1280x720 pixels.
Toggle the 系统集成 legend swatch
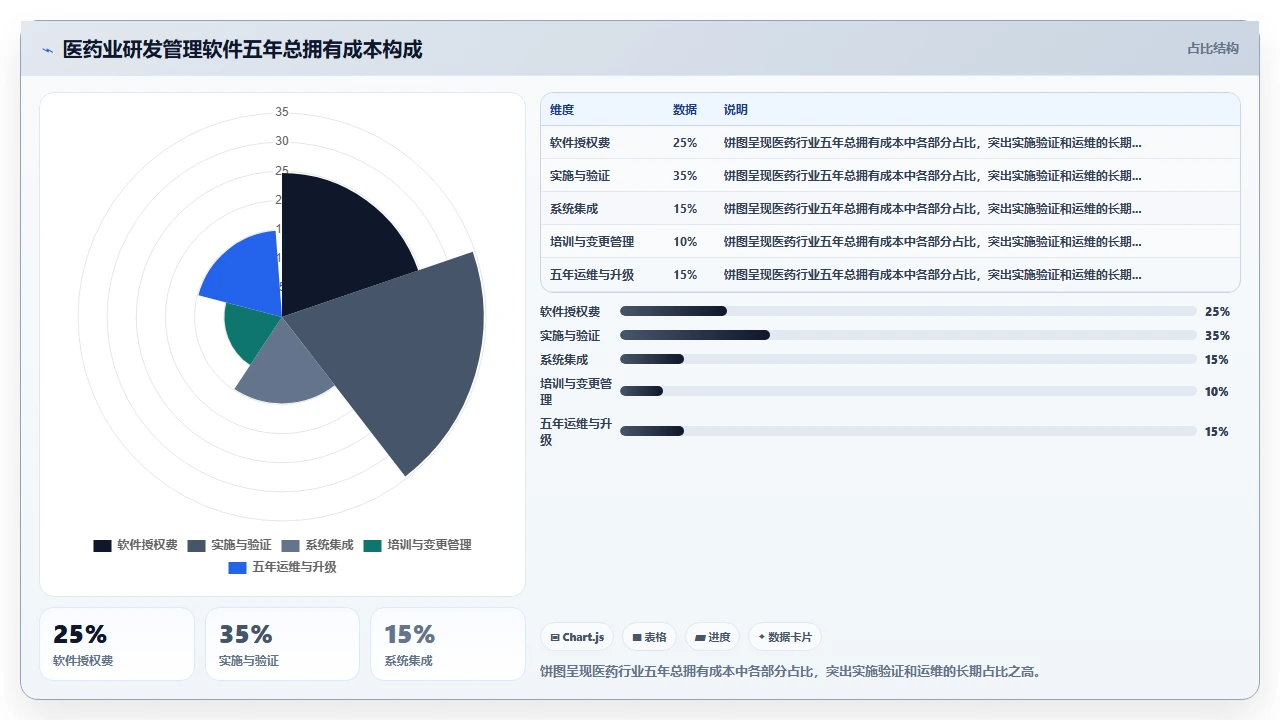pyautogui.click(x=290, y=545)
